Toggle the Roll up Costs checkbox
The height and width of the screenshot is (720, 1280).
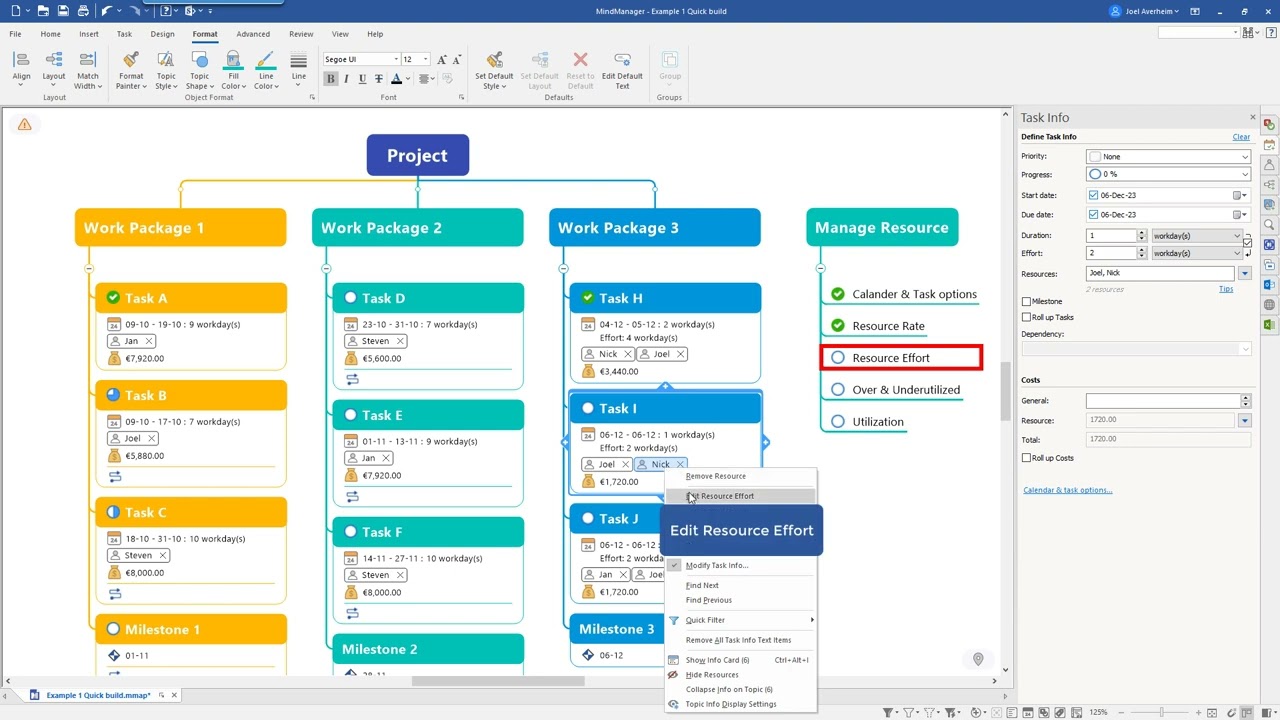(x=1026, y=458)
